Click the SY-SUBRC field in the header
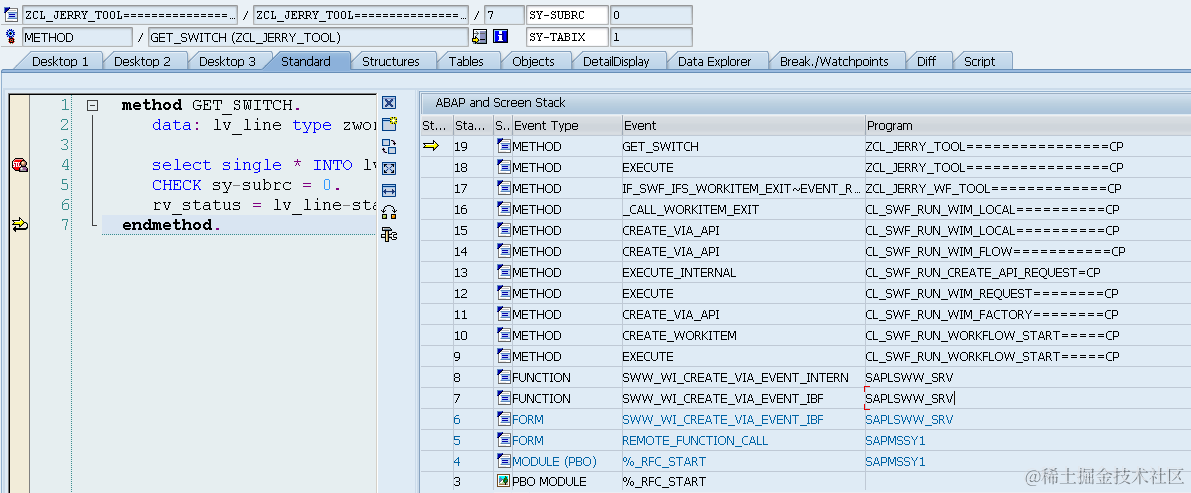The image size is (1191, 493). pyautogui.click(x=567, y=14)
